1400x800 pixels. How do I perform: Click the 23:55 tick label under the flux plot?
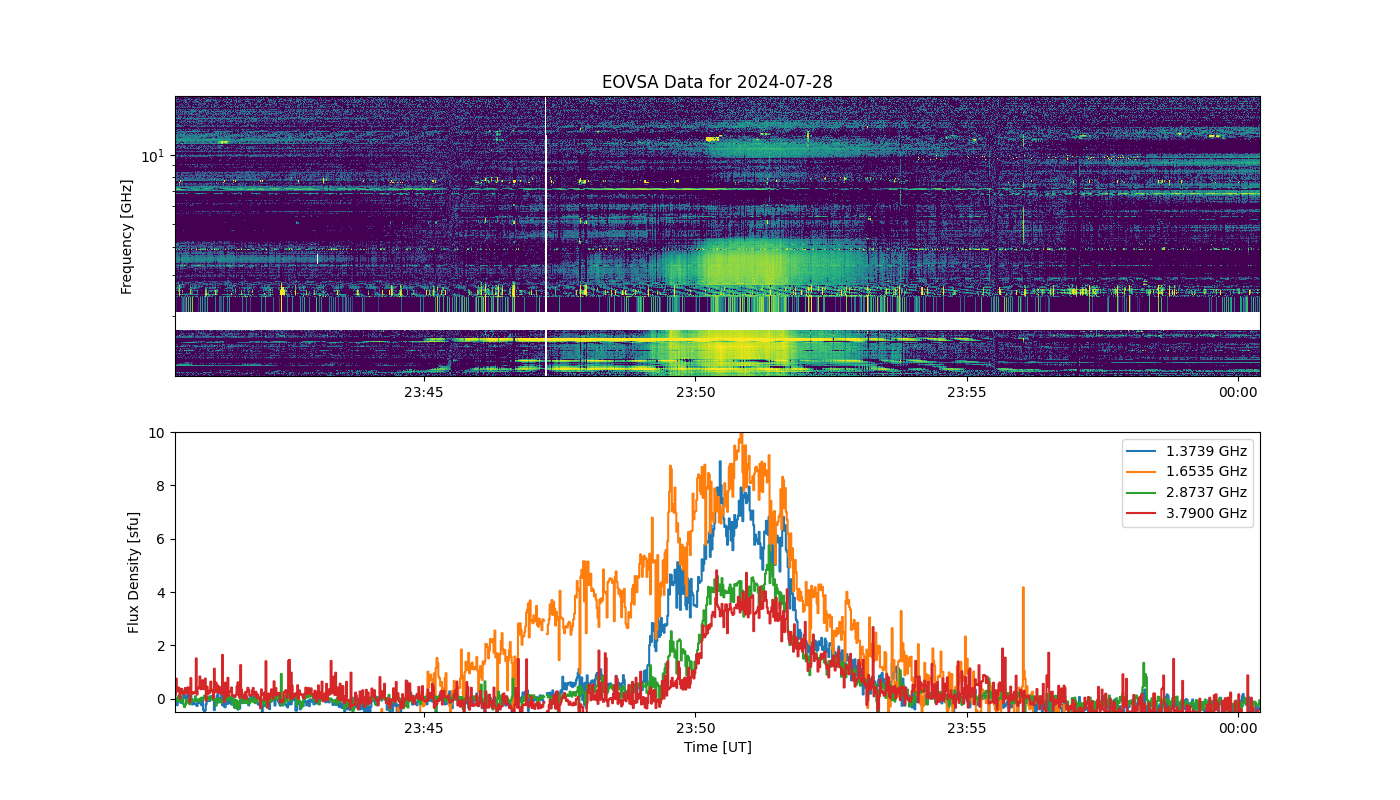pos(967,728)
